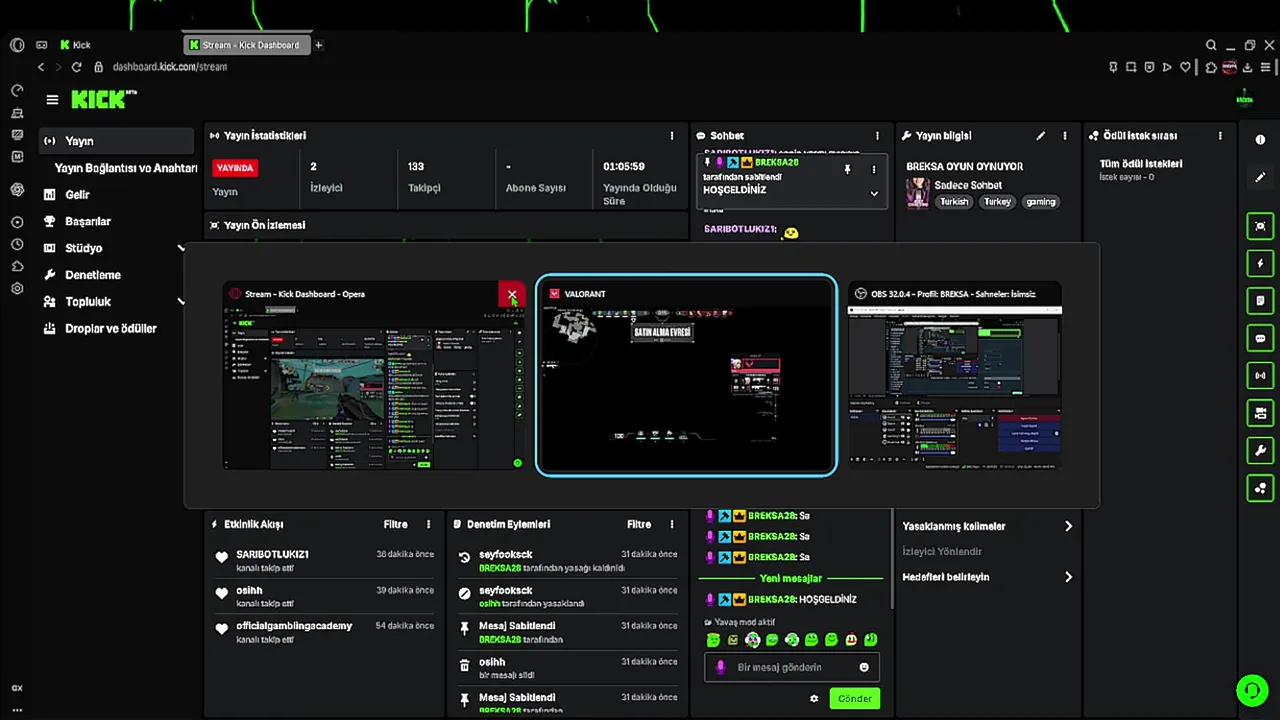1280x720 pixels.
Task: Toggle lightning activity widget in right toolbar
Action: click(x=1260, y=263)
